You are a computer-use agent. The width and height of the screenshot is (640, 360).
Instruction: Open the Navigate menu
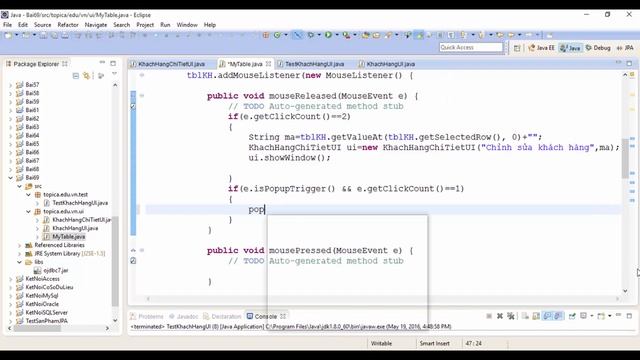96,25
